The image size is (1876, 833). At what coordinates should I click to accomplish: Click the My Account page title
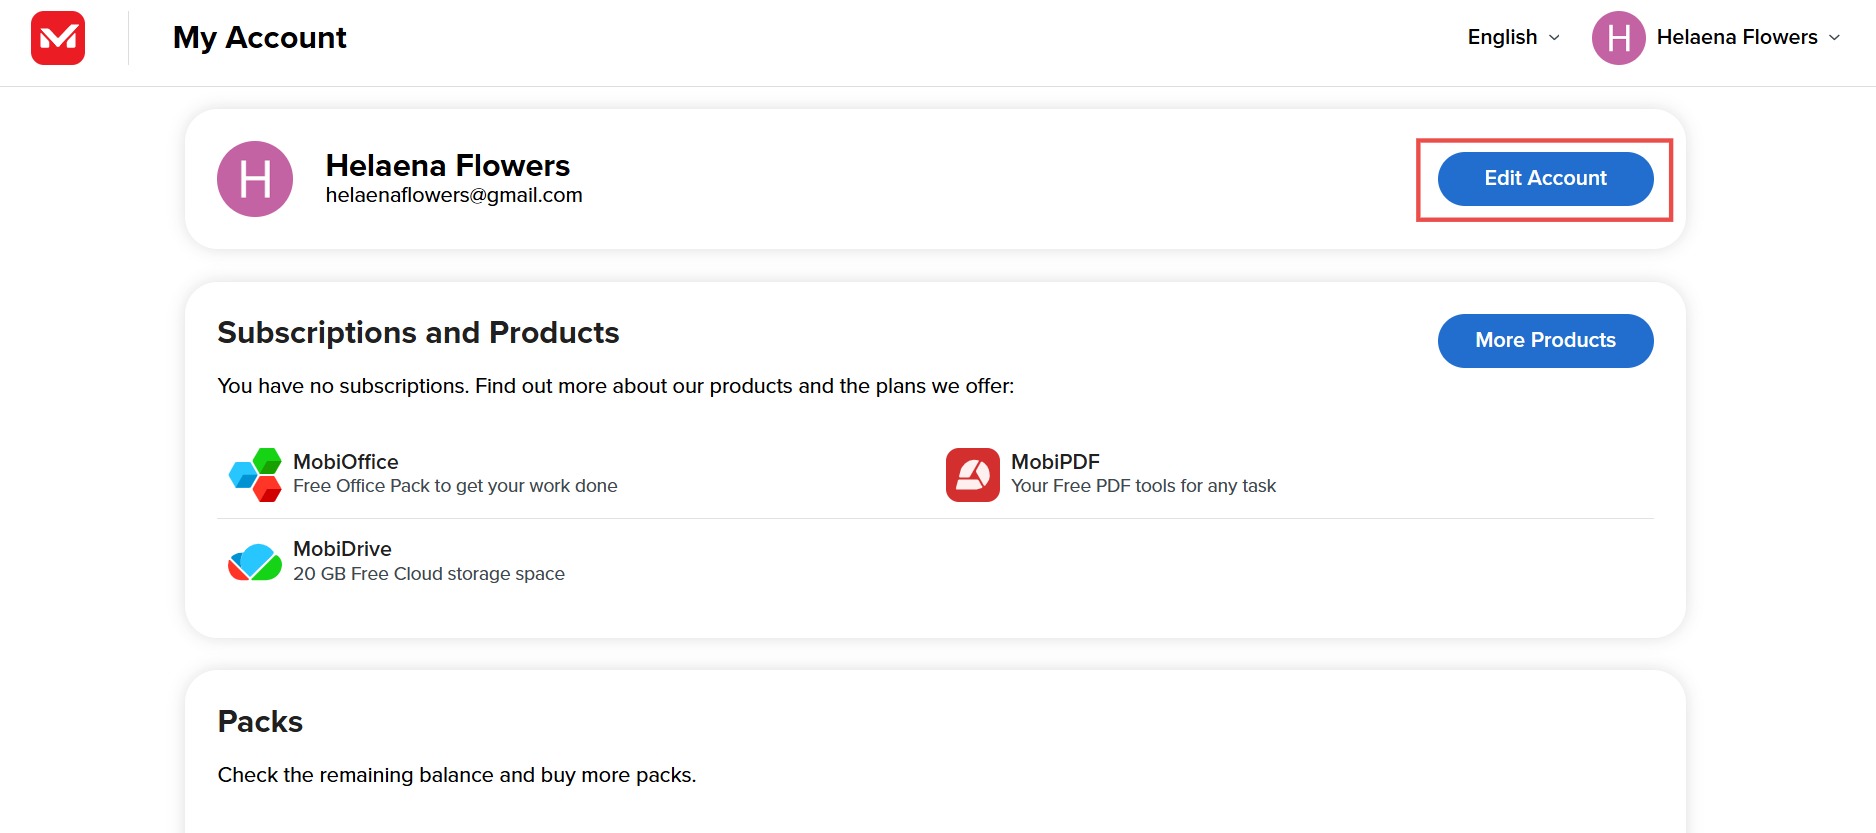coord(259,38)
